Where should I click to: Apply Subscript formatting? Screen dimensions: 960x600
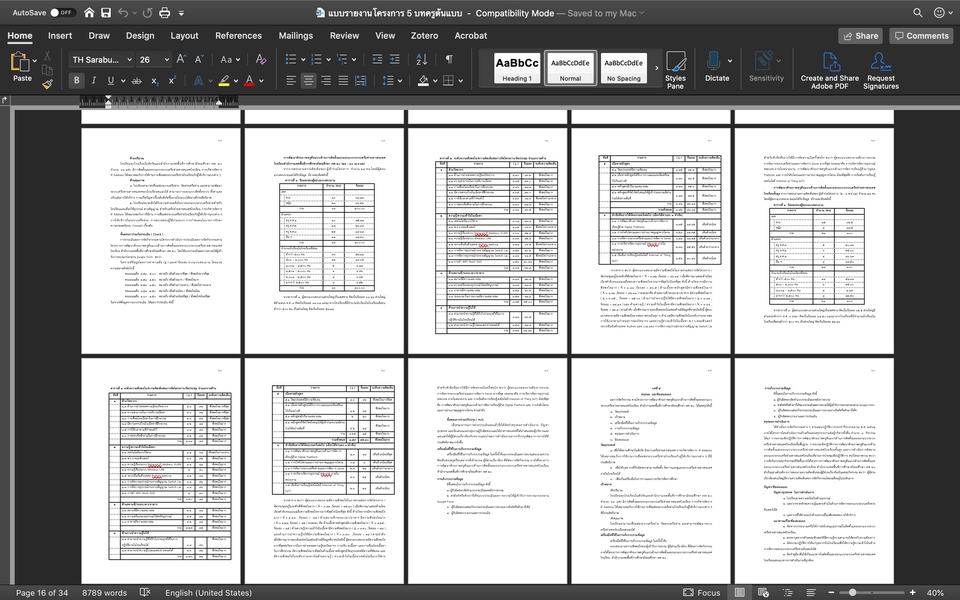155,80
